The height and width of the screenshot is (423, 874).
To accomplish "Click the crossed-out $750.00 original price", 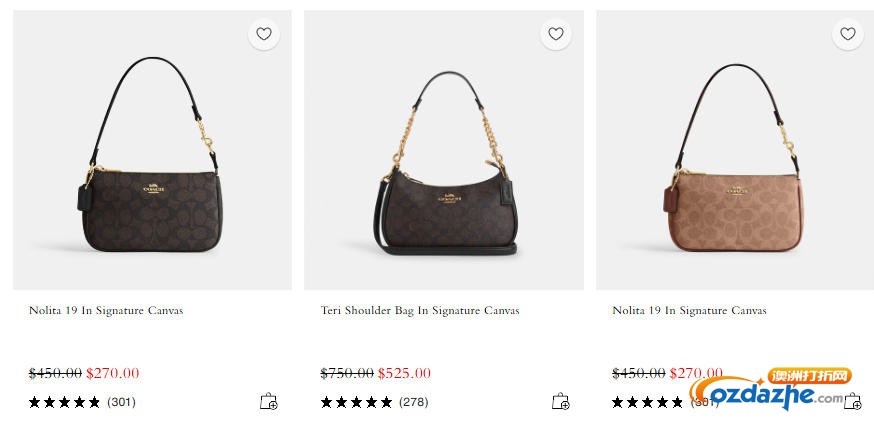I will (347, 373).
